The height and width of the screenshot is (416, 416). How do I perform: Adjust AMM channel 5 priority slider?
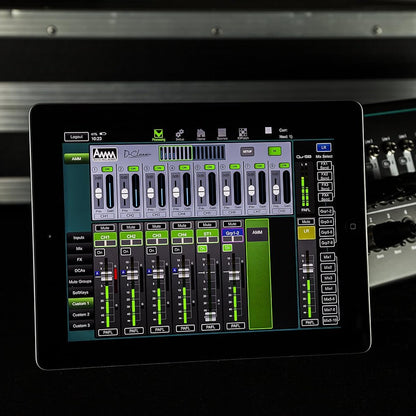tap(201, 191)
